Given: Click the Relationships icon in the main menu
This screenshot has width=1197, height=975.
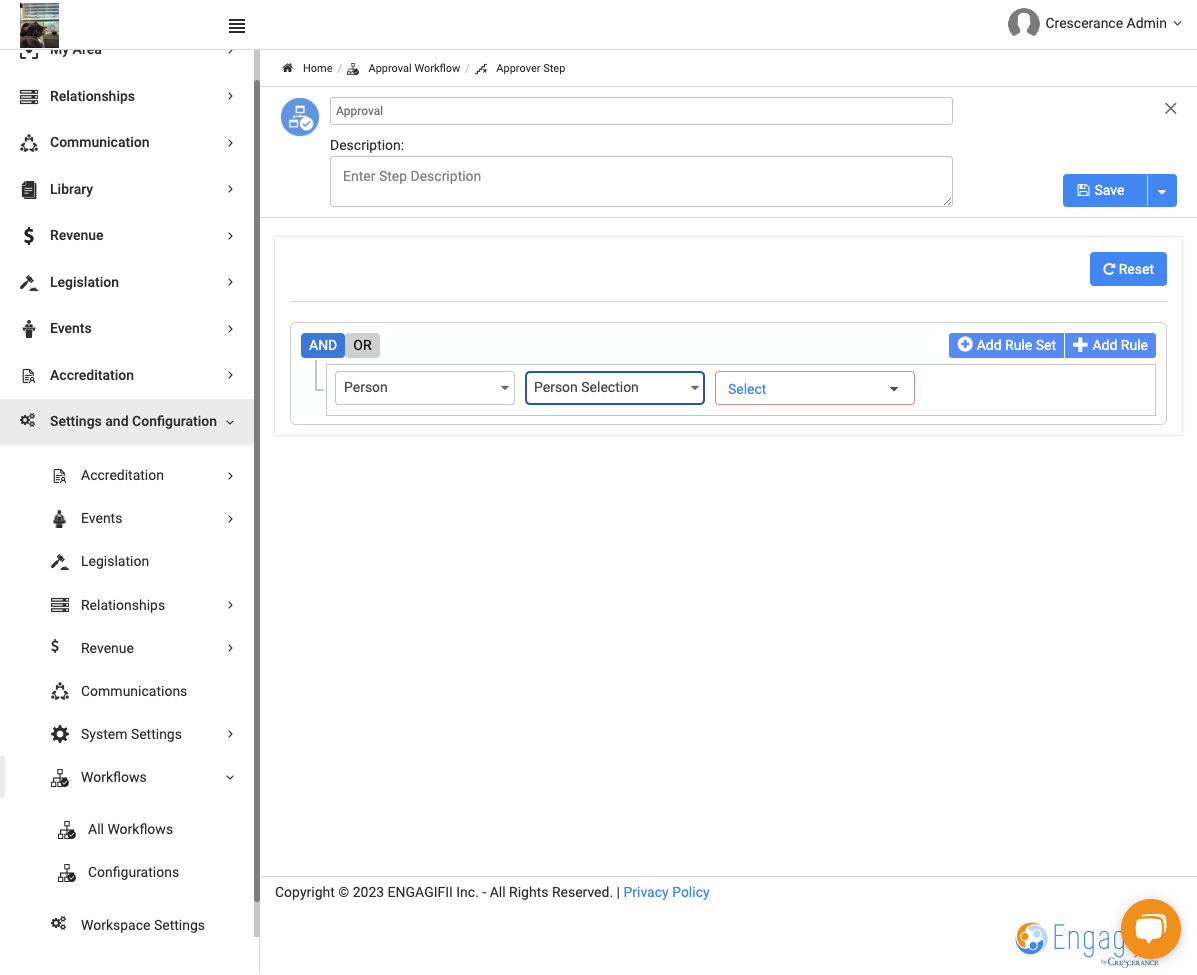Looking at the screenshot, I should click(x=29, y=96).
